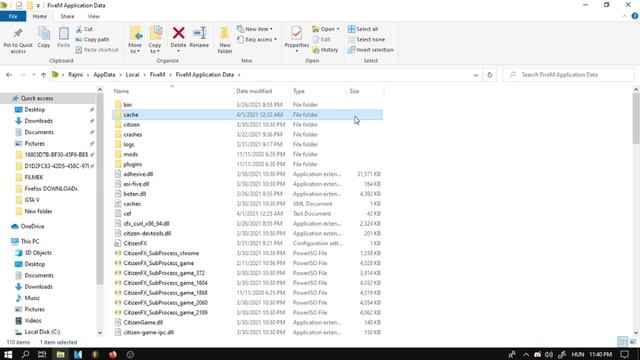Open the Easy access dropdown
Viewport: 640px width, 360px height.
[x=257, y=40]
